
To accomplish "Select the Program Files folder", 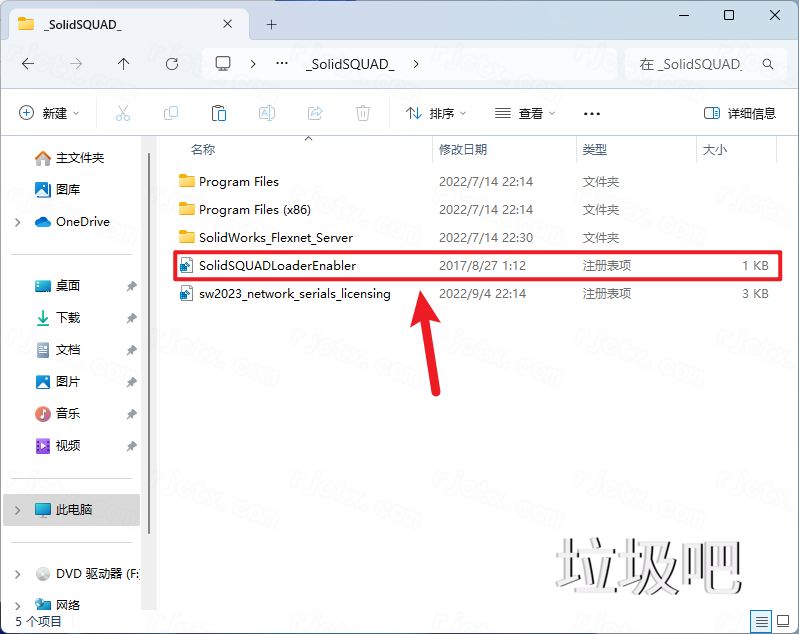I will point(238,181).
